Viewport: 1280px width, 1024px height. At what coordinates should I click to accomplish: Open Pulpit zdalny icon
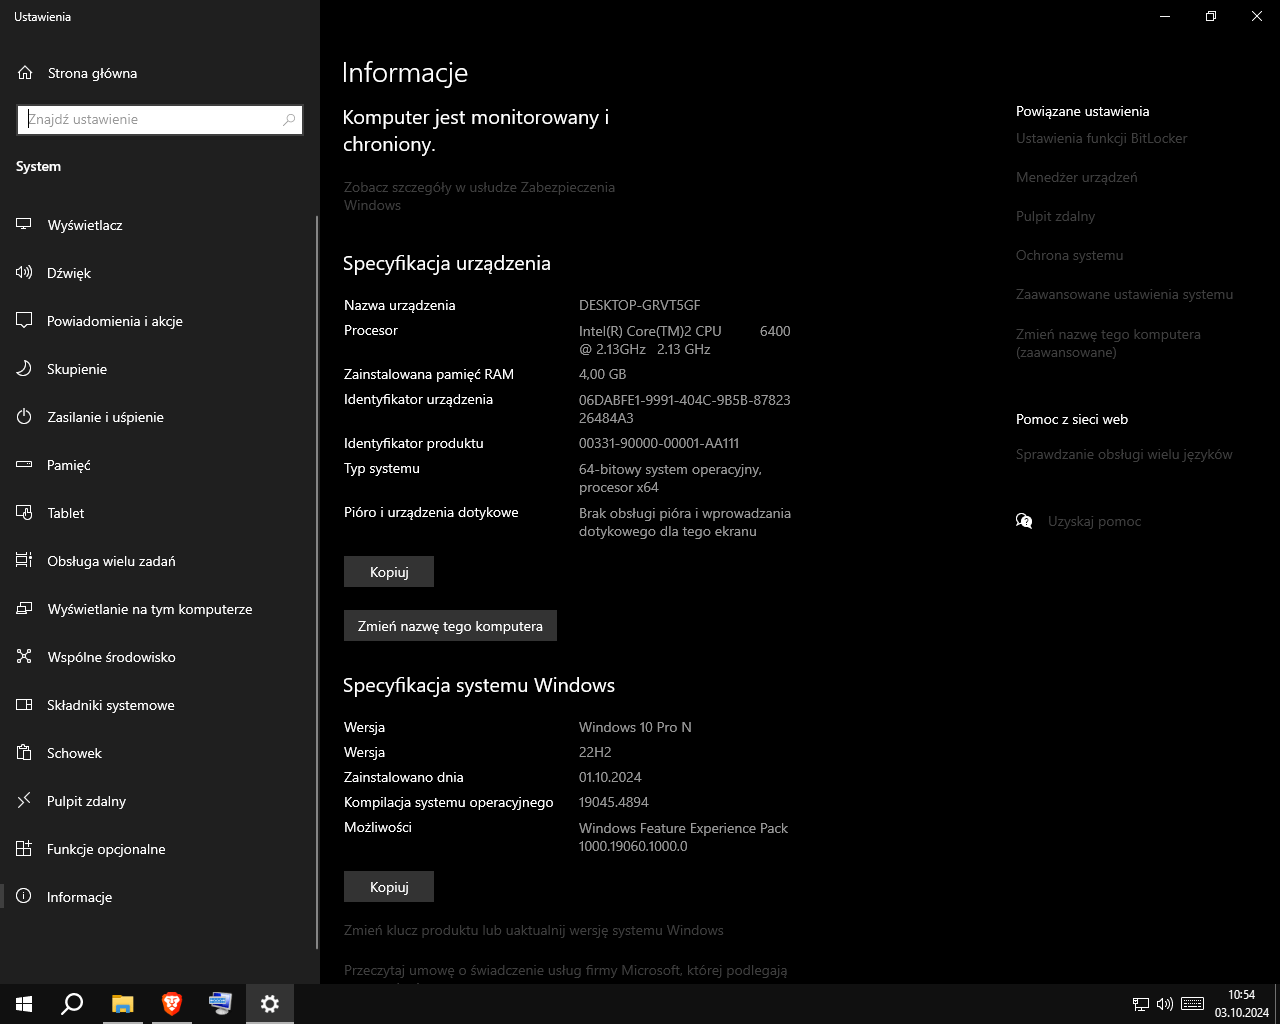pos(24,801)
